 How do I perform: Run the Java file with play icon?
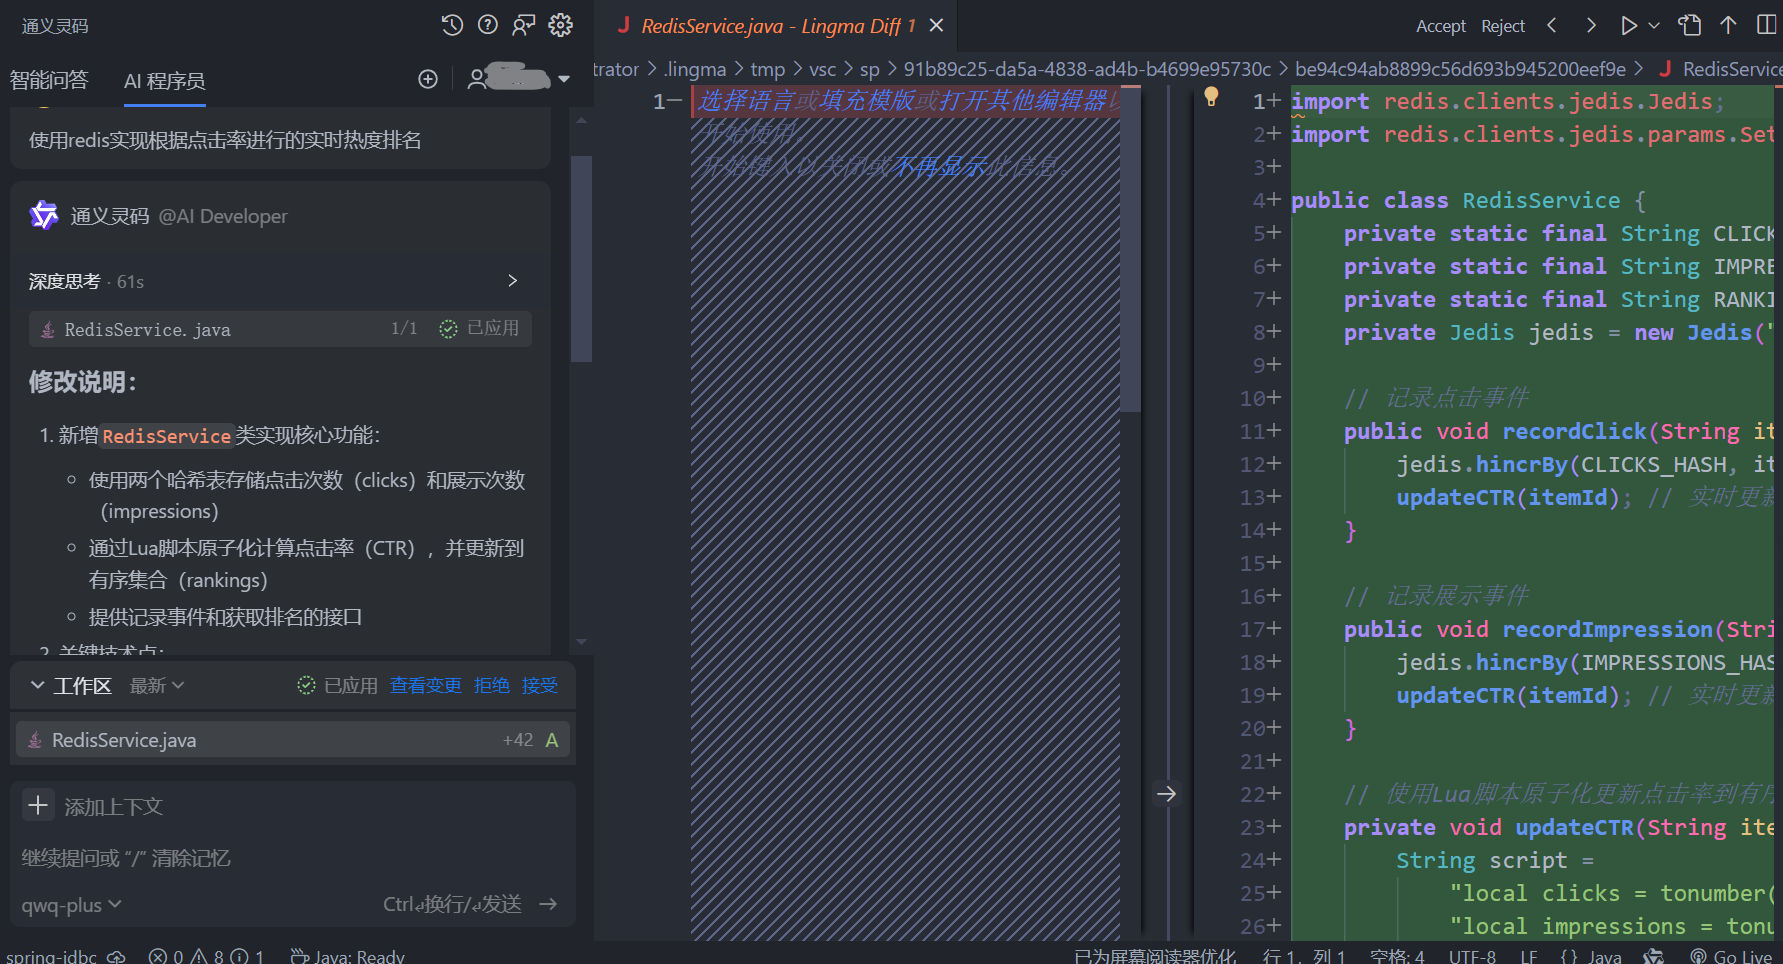click(x=1629, y=25)
